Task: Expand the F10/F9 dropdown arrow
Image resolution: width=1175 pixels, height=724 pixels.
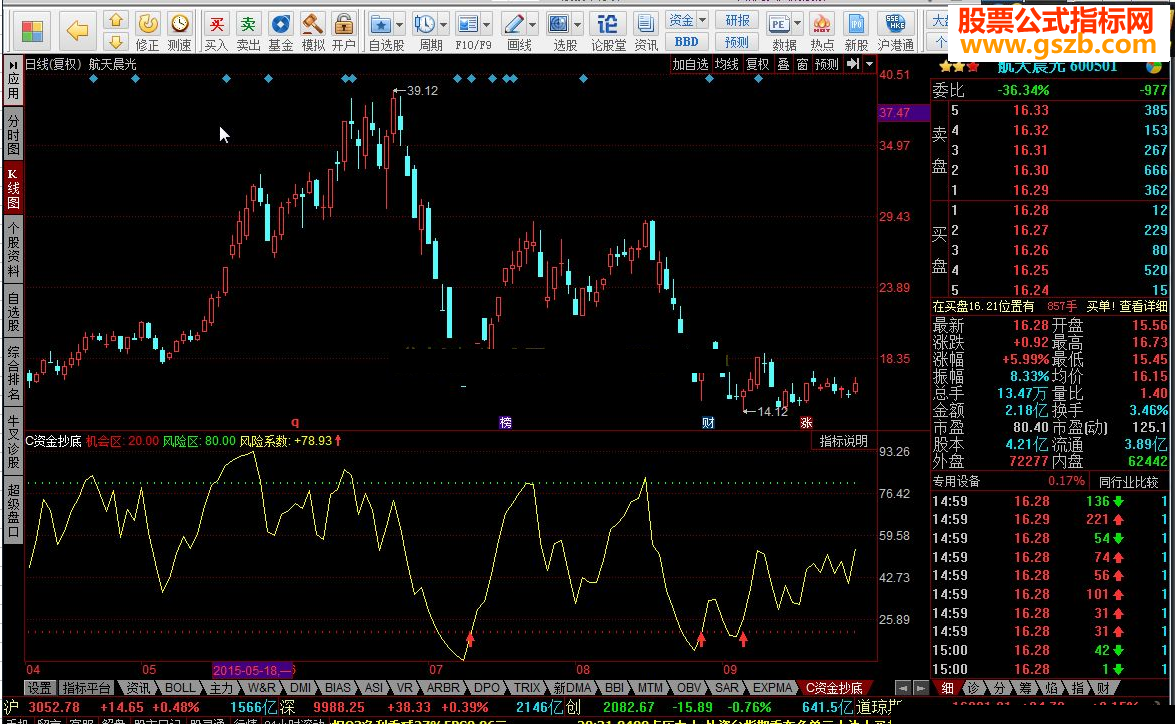Action: coord(487,25)
